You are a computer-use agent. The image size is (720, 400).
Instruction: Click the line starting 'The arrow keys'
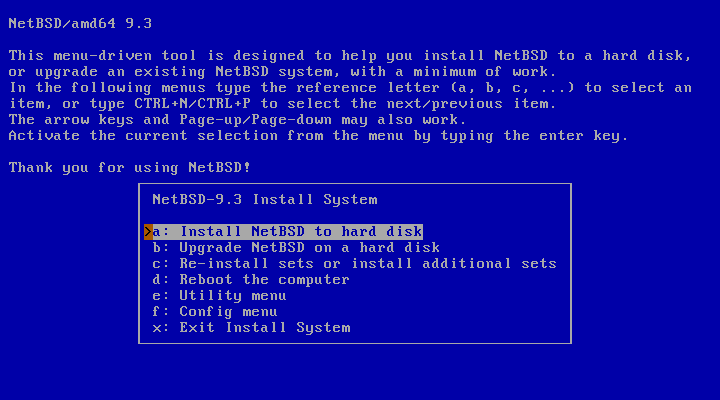pos(237,120)
